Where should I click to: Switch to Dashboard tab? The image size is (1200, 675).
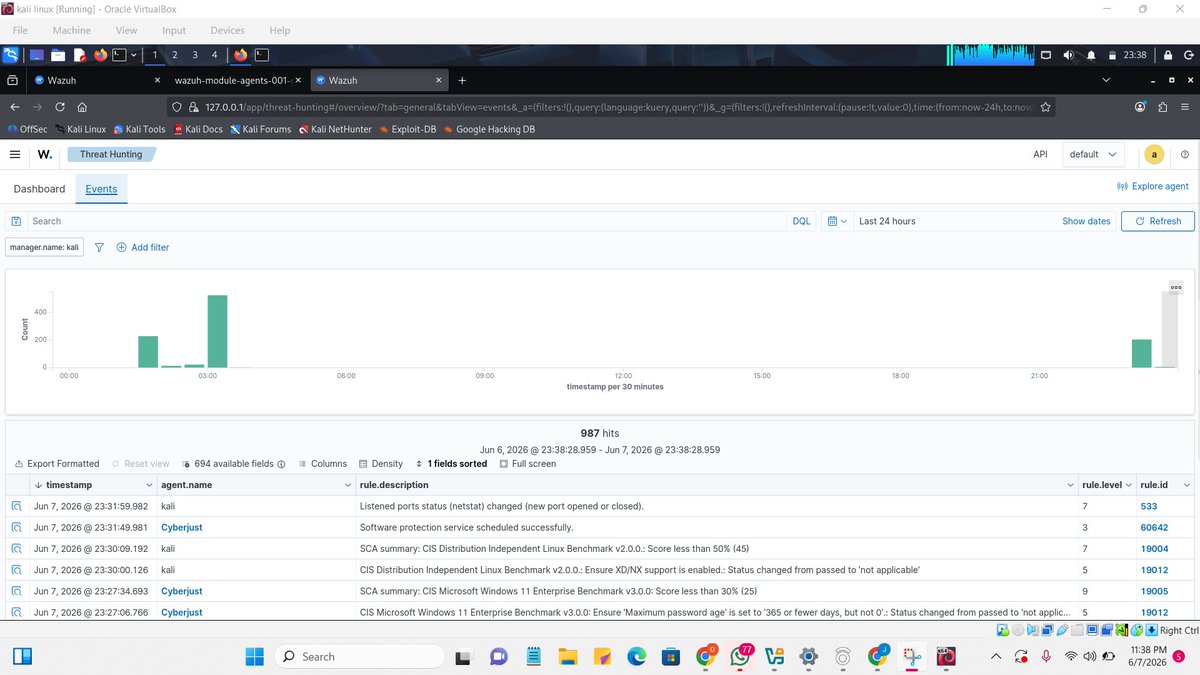coord(39,189)
